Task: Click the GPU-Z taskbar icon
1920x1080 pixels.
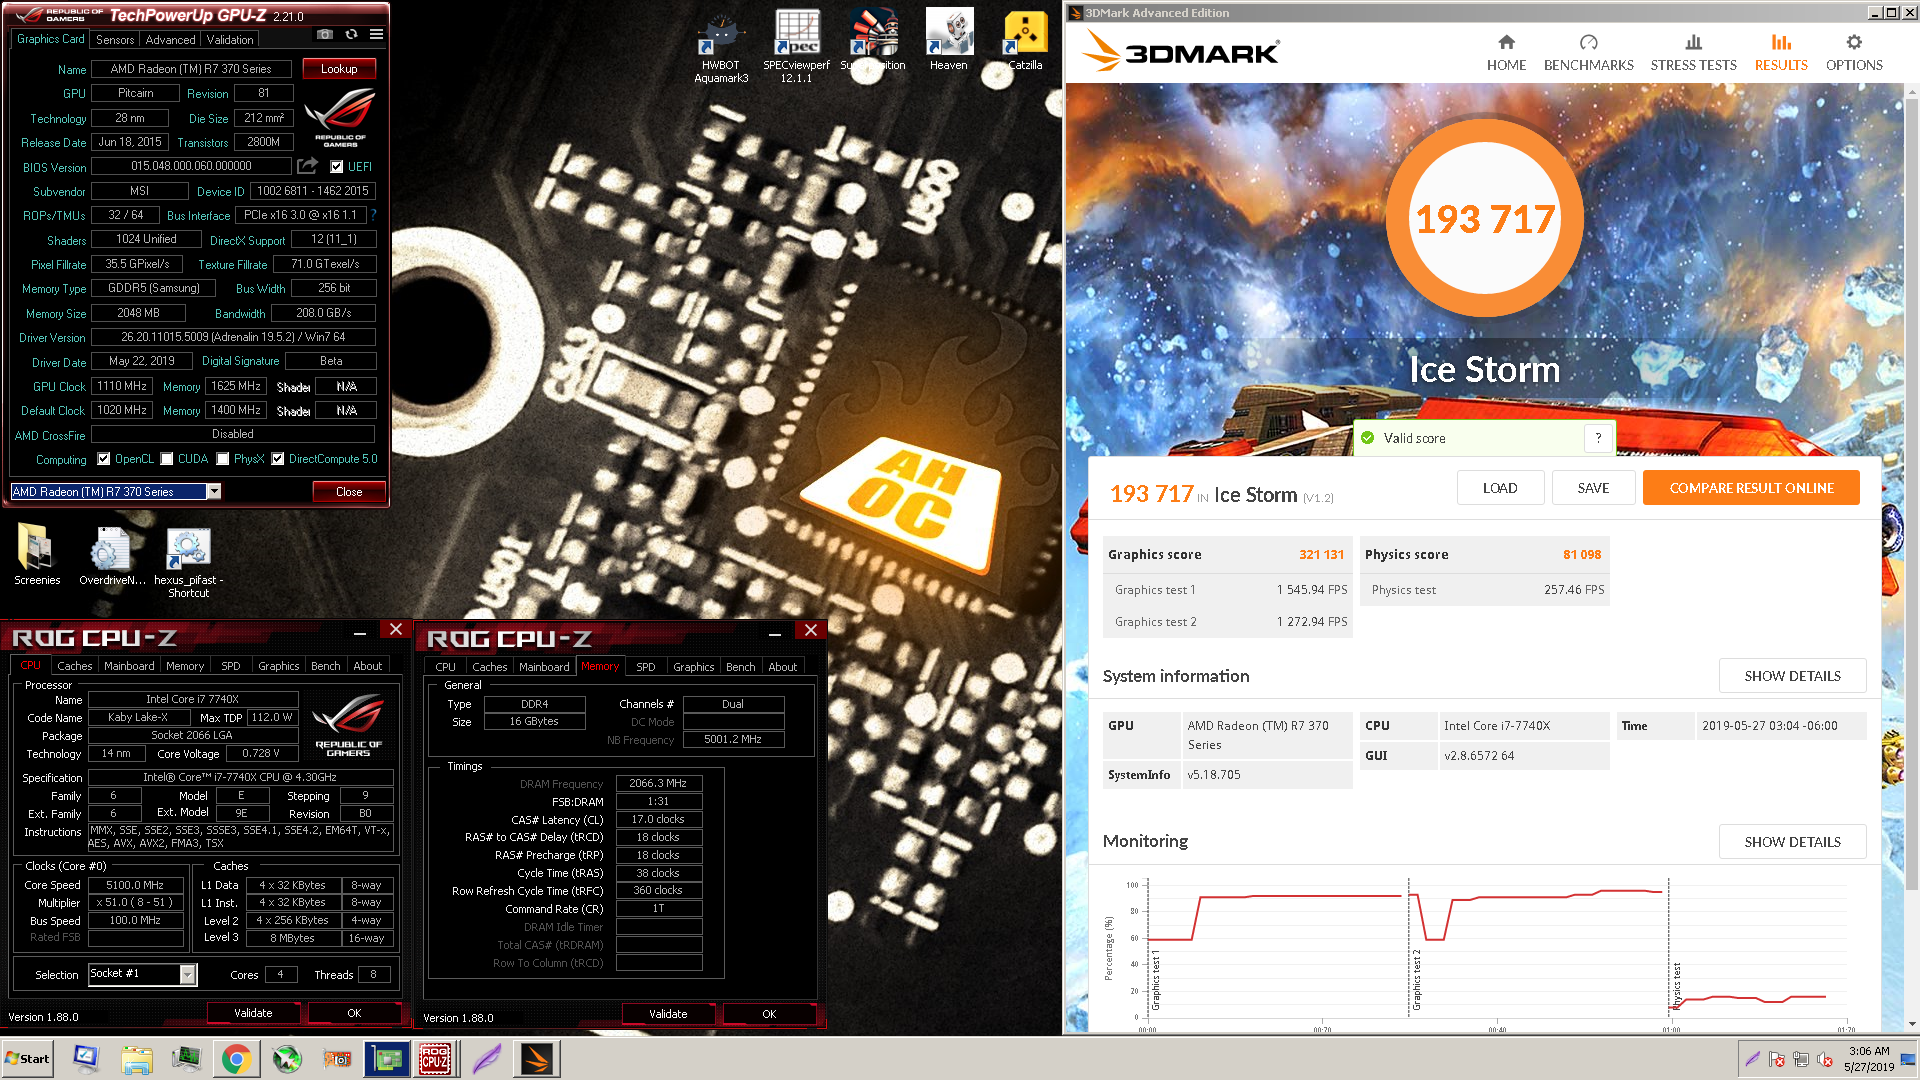Action: (386, 1059)
